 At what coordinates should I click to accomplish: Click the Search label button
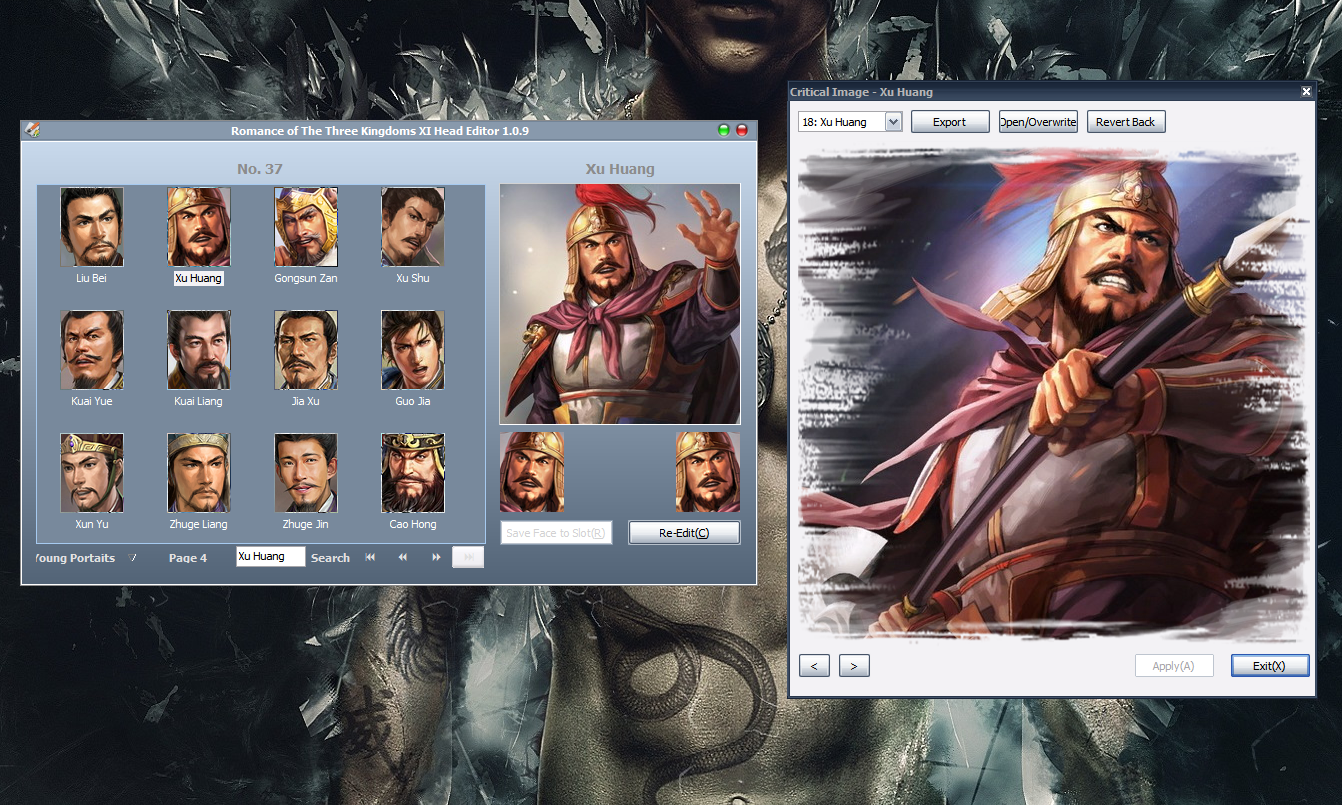pyautogui.click(x=330, y=558)
